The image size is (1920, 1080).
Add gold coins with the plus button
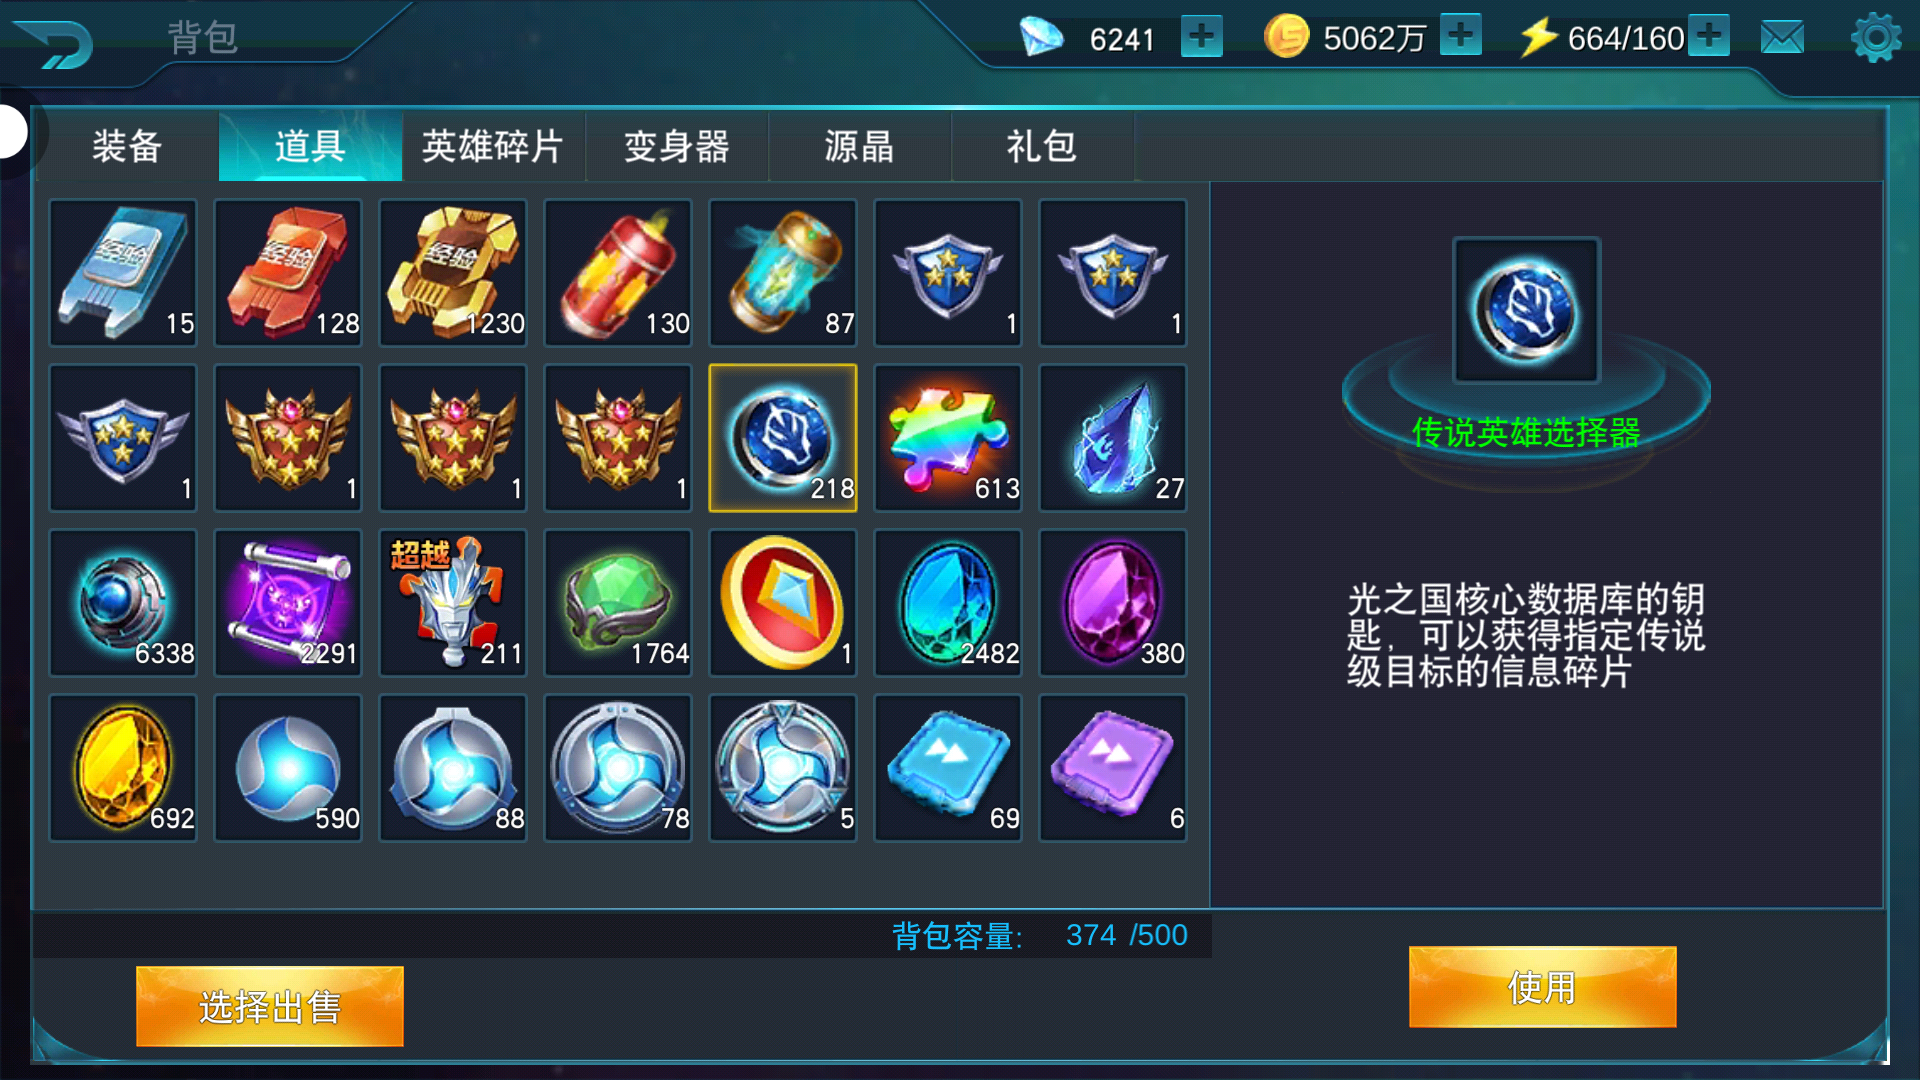point(1460,35)
